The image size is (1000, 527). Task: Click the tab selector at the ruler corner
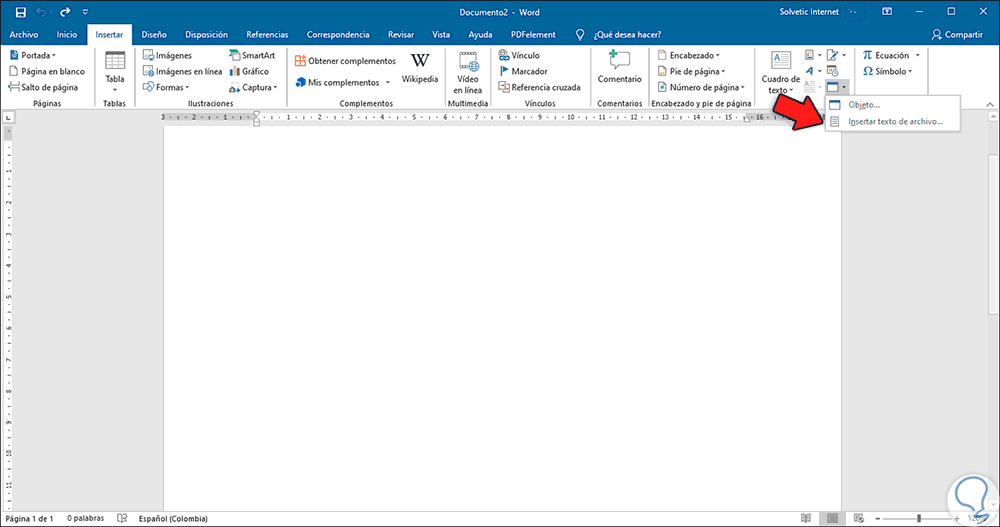(x=8, y=117)
